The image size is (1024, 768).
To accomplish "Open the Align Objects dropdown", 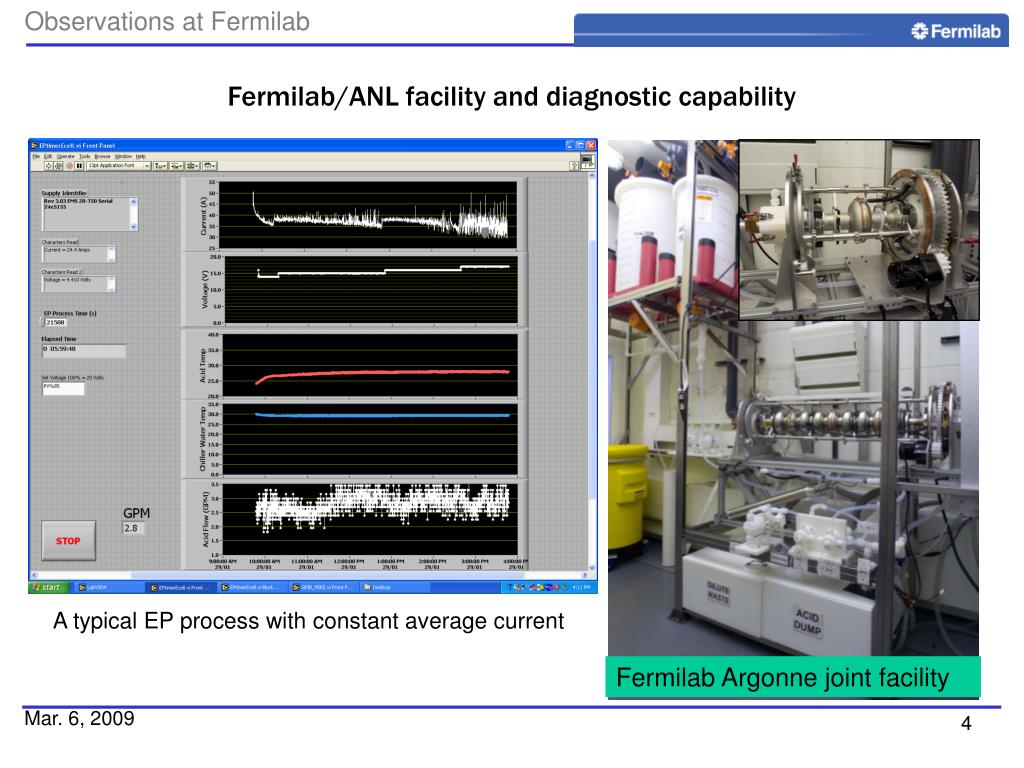I will pyautogui.click(x=160, y=166).
